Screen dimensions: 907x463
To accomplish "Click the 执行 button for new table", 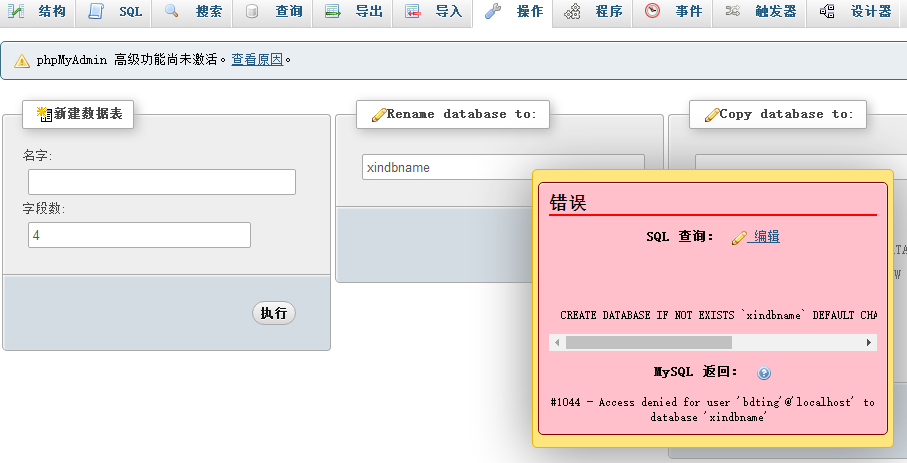I will 274,313.
